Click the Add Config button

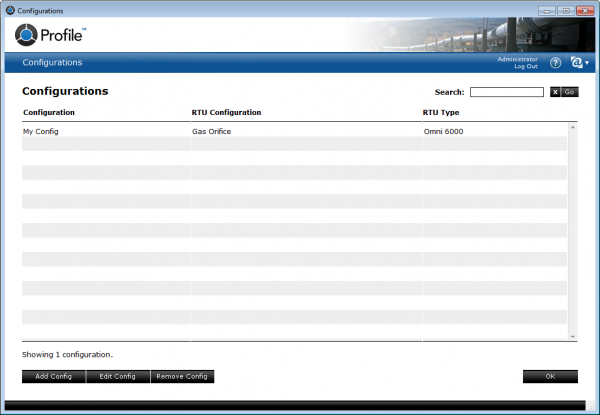point(54,376)
